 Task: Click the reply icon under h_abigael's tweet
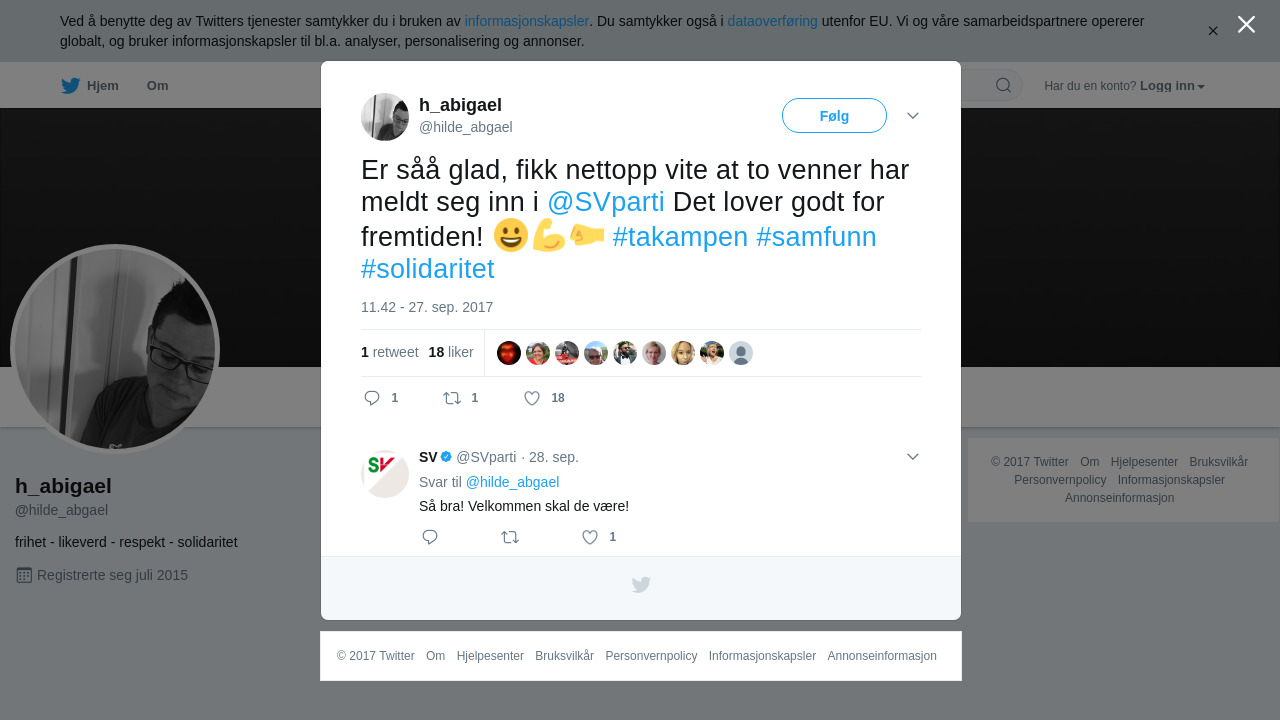tap(372, 398)
